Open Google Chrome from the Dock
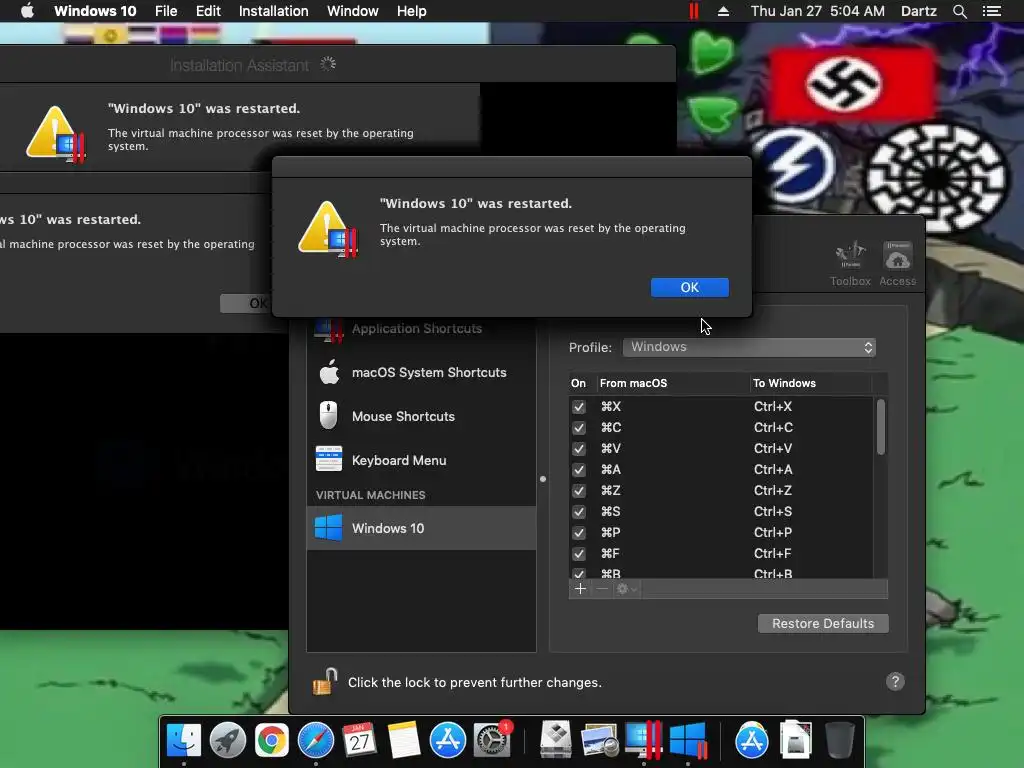 (272, 740)
